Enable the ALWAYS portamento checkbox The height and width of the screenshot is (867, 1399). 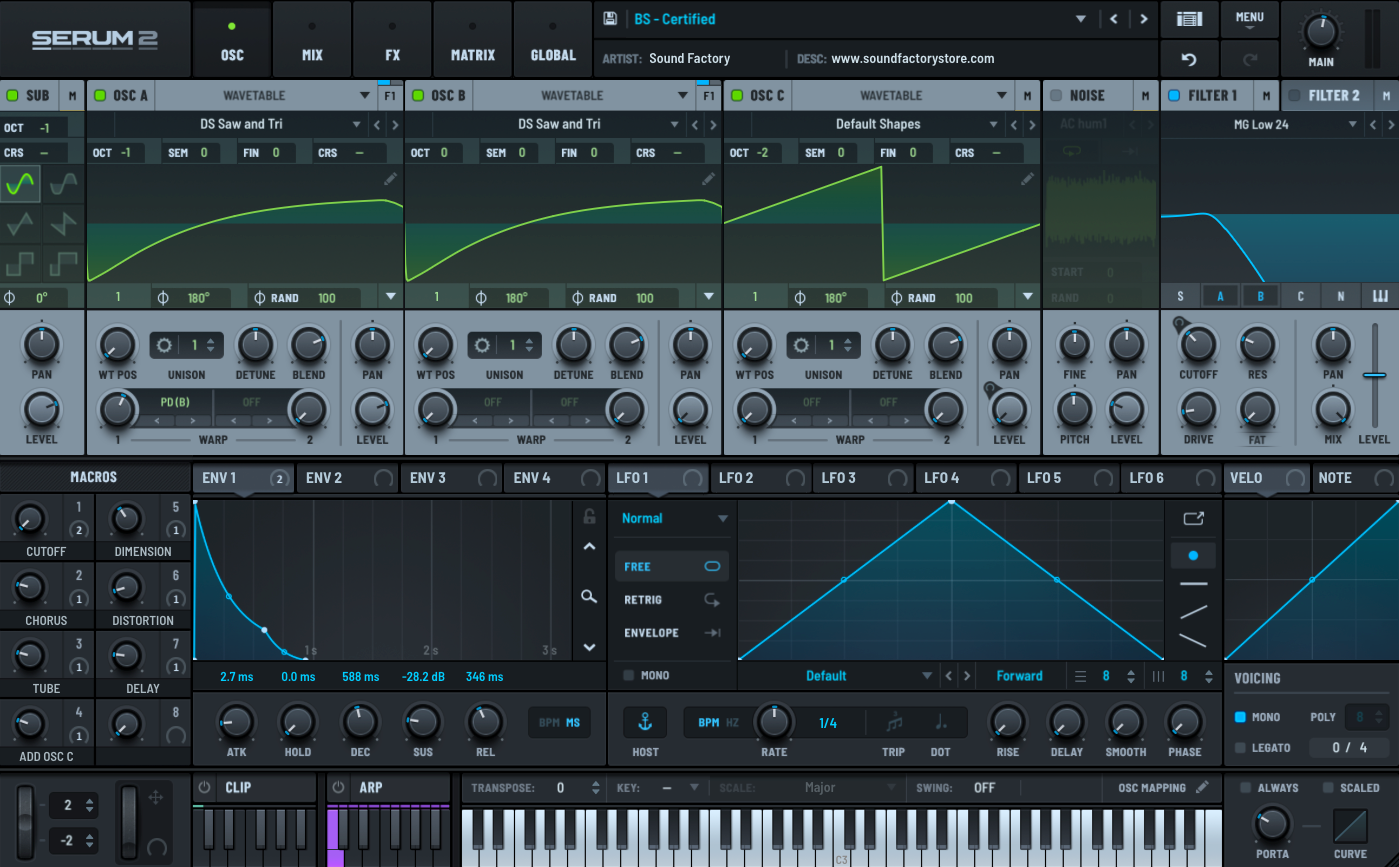pyautogui.click(x=1245, y=788)
